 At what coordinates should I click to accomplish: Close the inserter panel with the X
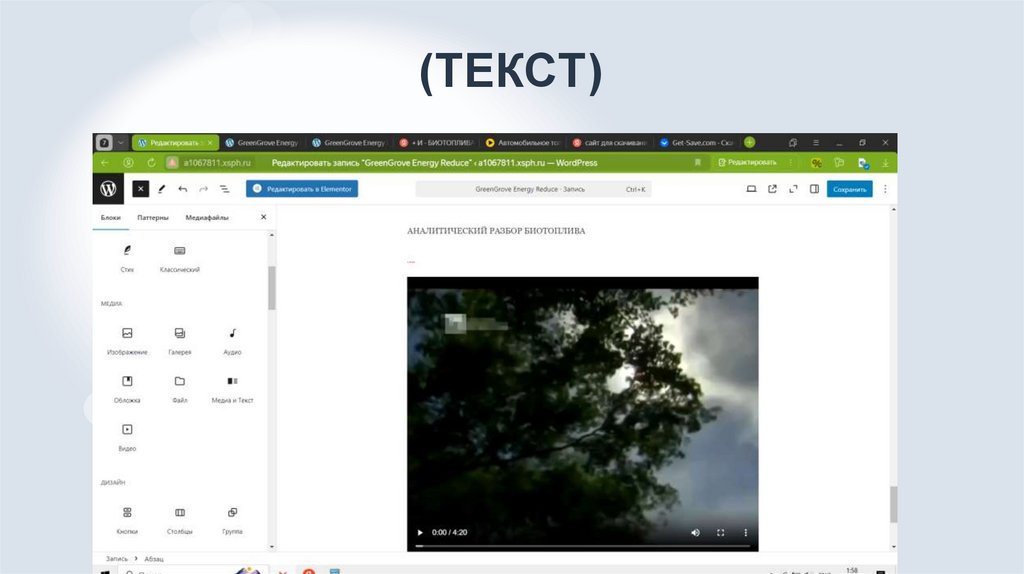pos(264,217)
